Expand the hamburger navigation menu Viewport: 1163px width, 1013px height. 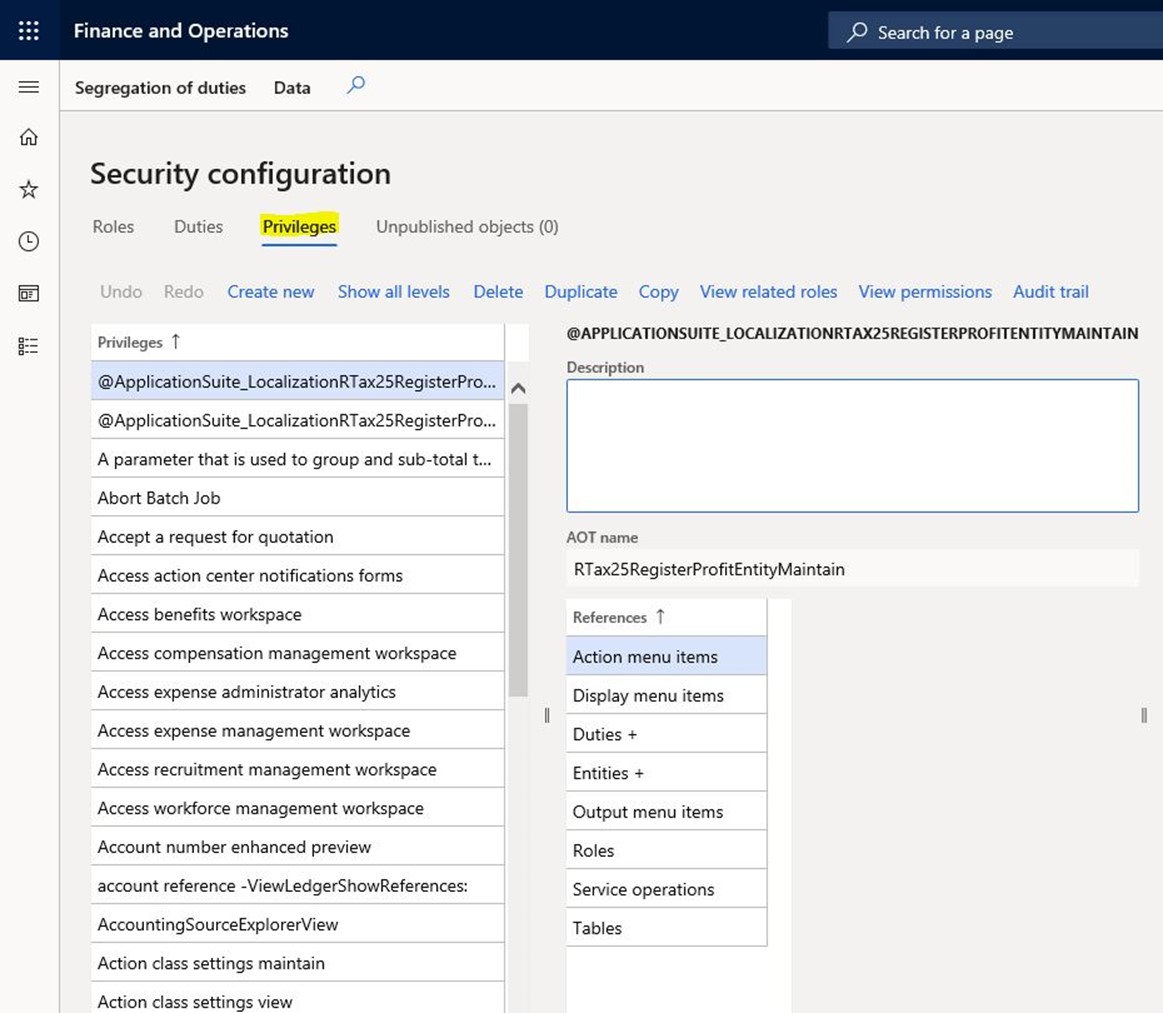click(29, 87)
